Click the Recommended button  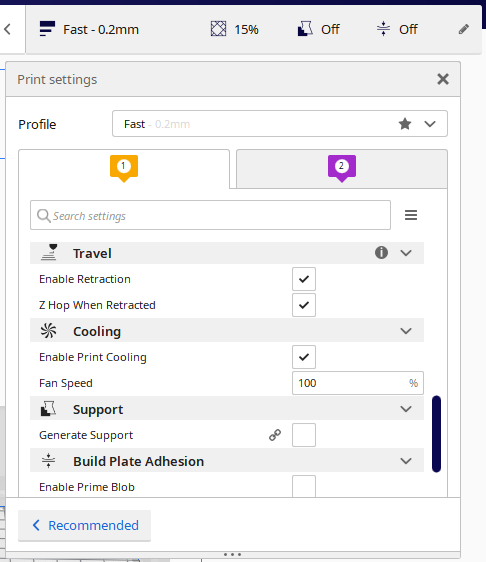coord(85,525)
